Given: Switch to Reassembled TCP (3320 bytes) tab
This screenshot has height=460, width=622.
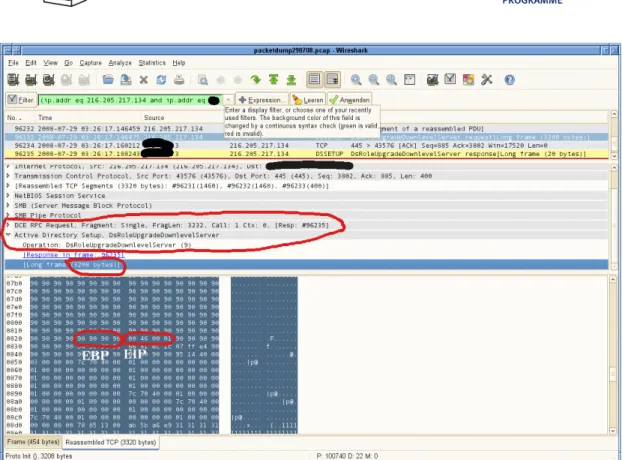Looking at the screenshot, I should [x=111, y=442].
